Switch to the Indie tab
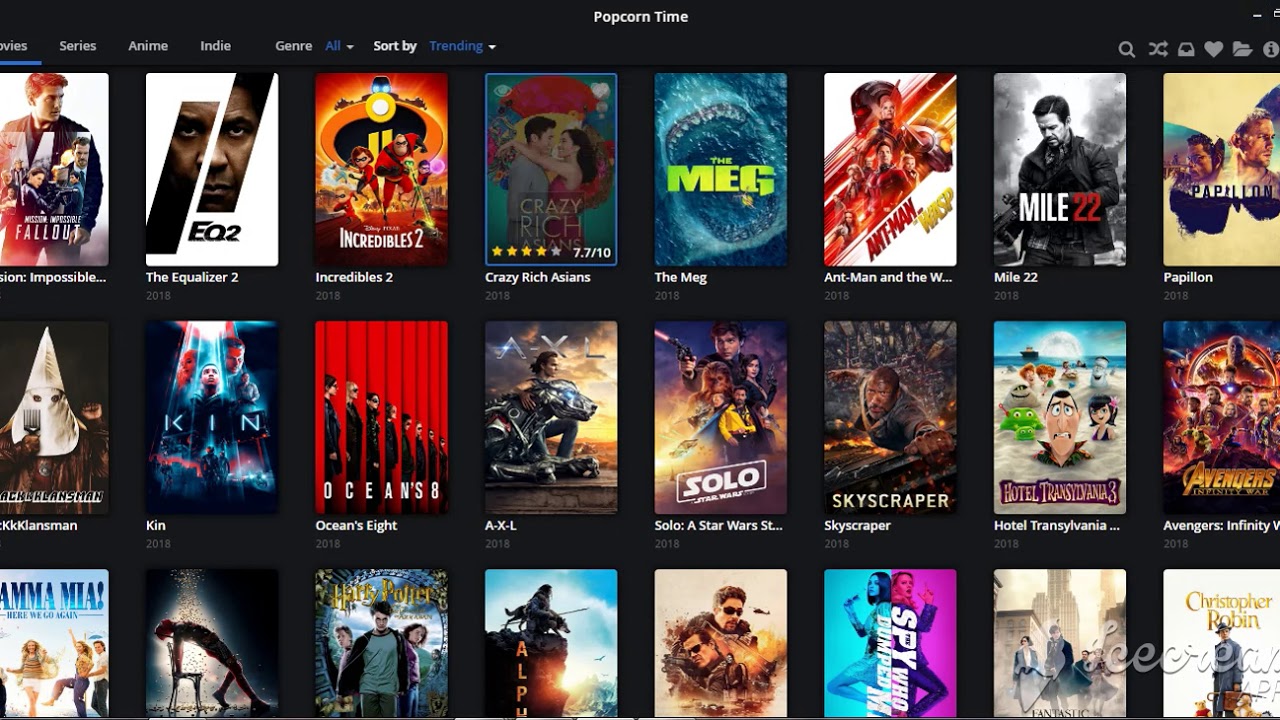The height and width of the screenshot is (720, 1280). (x=215, y=46)
